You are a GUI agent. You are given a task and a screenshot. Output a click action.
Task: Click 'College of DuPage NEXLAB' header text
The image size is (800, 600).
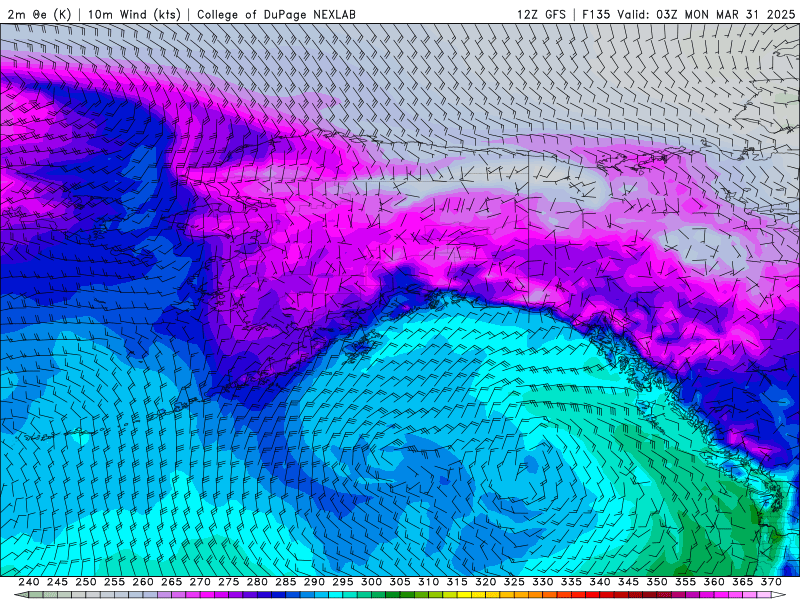tap(276, 14)
